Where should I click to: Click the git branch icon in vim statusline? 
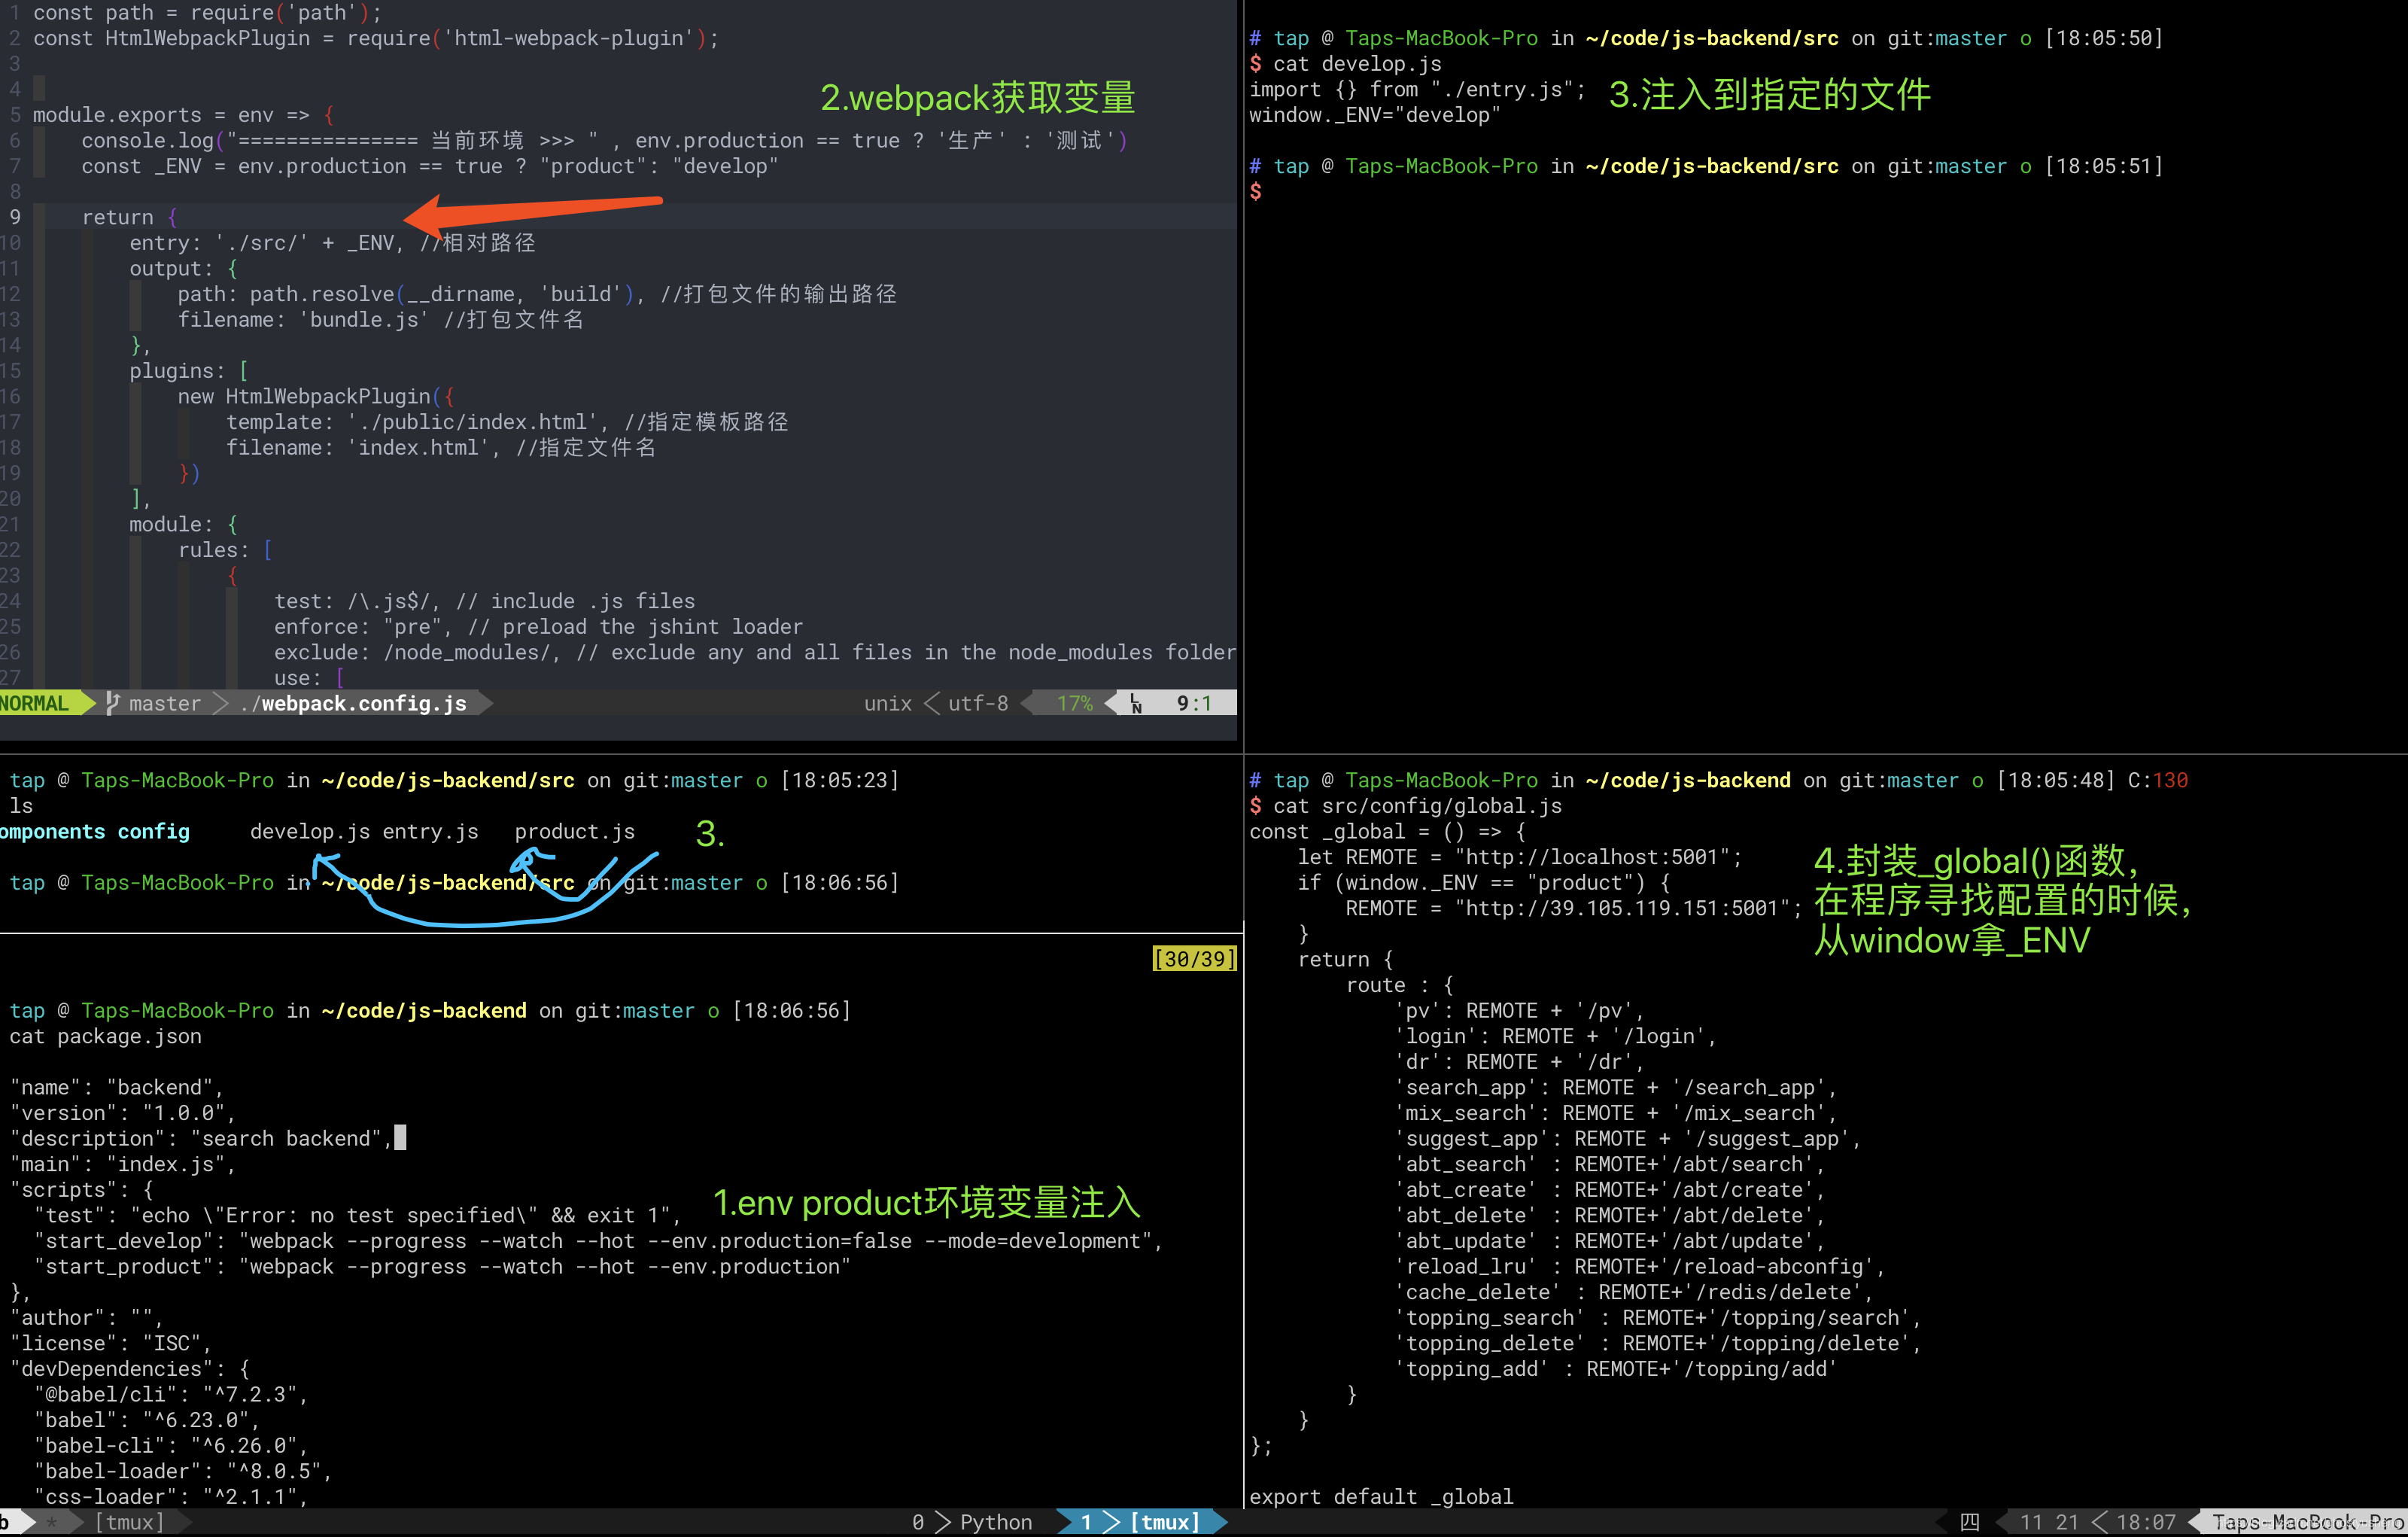tap(112, 703)
